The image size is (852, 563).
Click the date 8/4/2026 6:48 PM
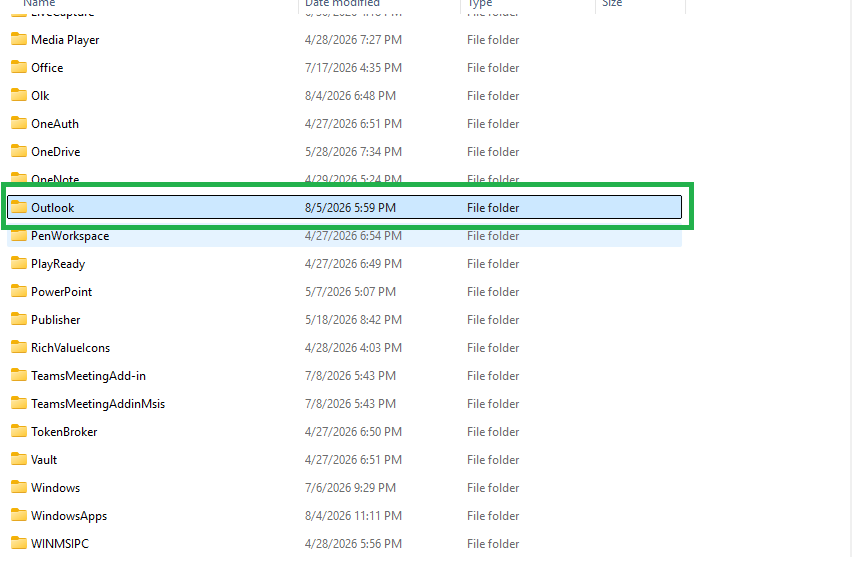pos(350,96)
